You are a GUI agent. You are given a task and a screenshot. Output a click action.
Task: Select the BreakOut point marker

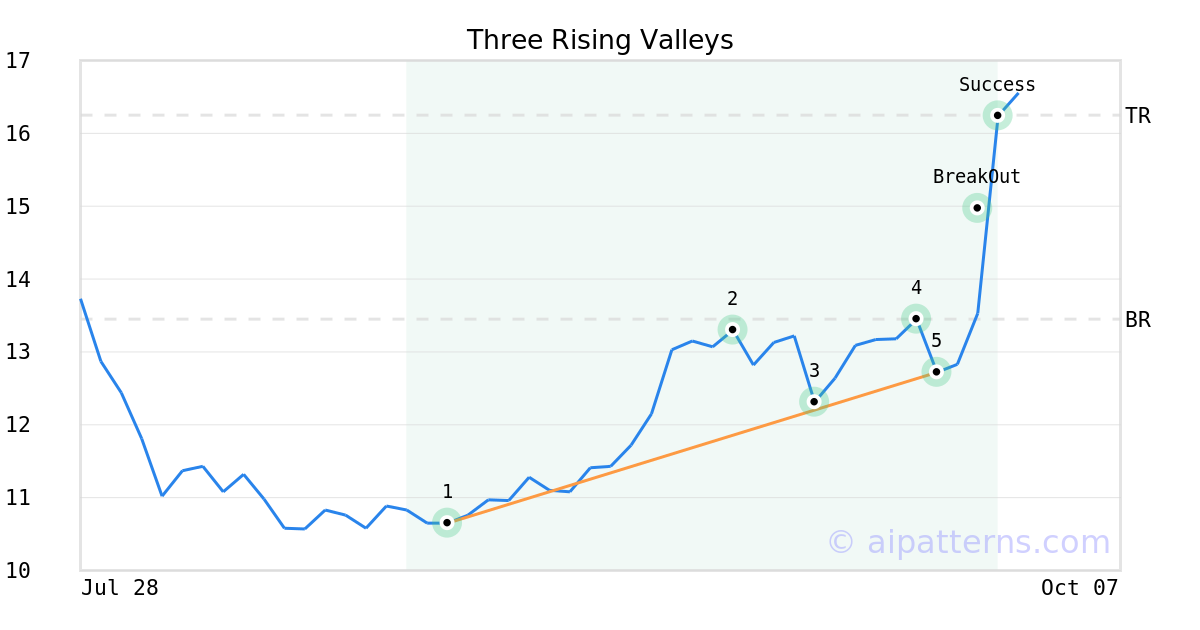coord(977,208)
